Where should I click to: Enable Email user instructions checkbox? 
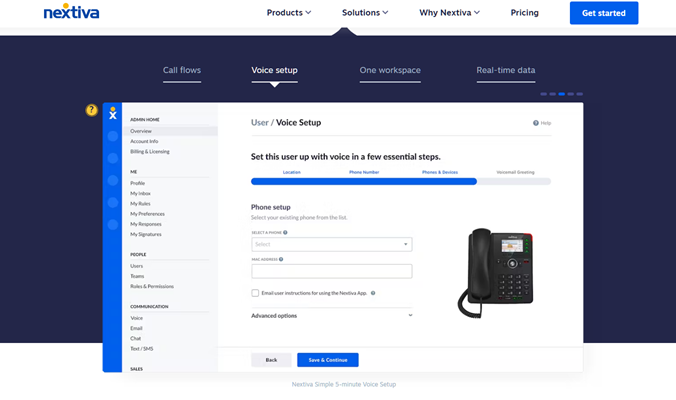click(255, 293)
